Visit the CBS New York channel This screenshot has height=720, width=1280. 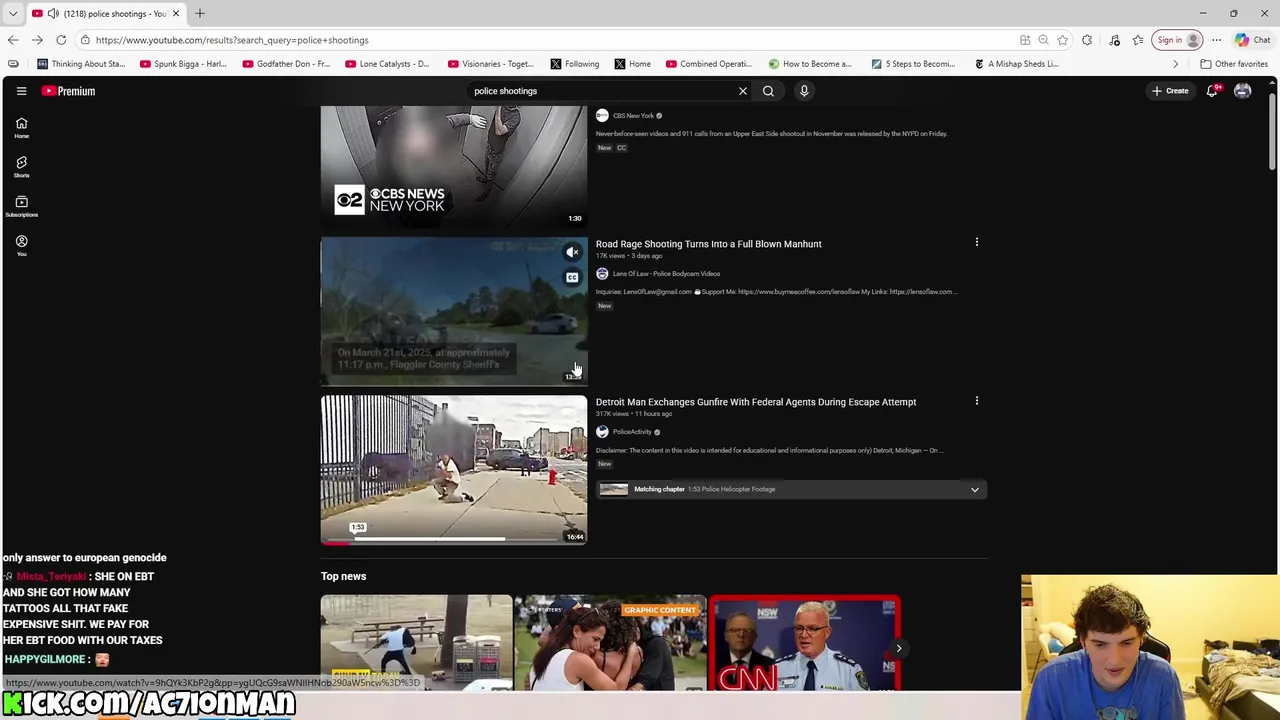tap(633, 116)
